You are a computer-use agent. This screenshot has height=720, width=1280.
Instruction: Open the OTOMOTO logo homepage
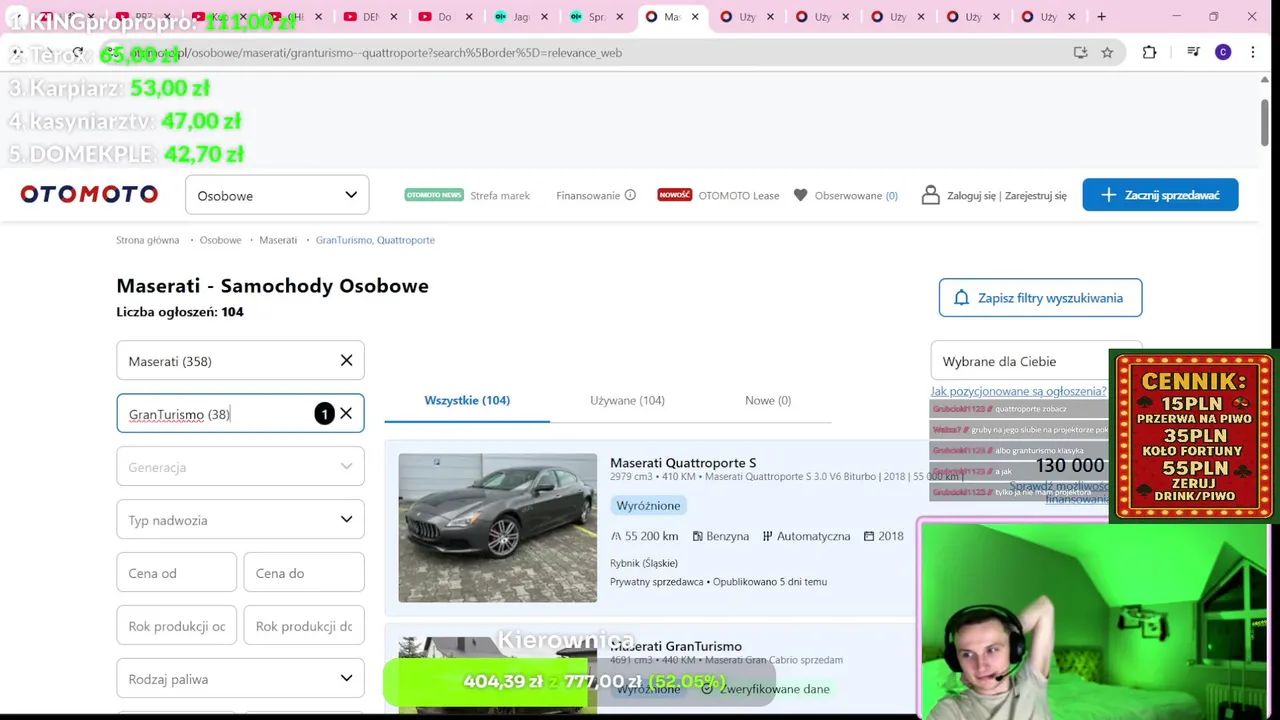89,194
